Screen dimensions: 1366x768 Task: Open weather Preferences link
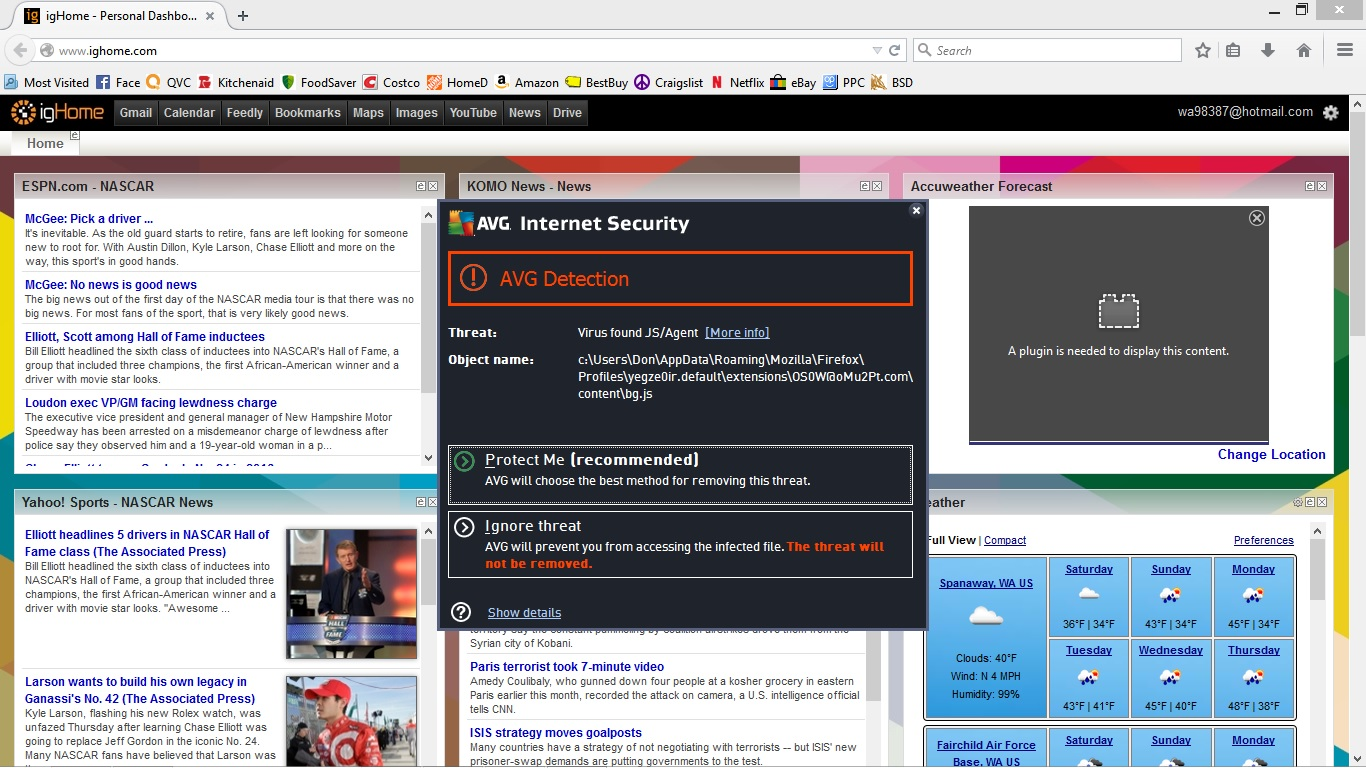pos(1263,540)
